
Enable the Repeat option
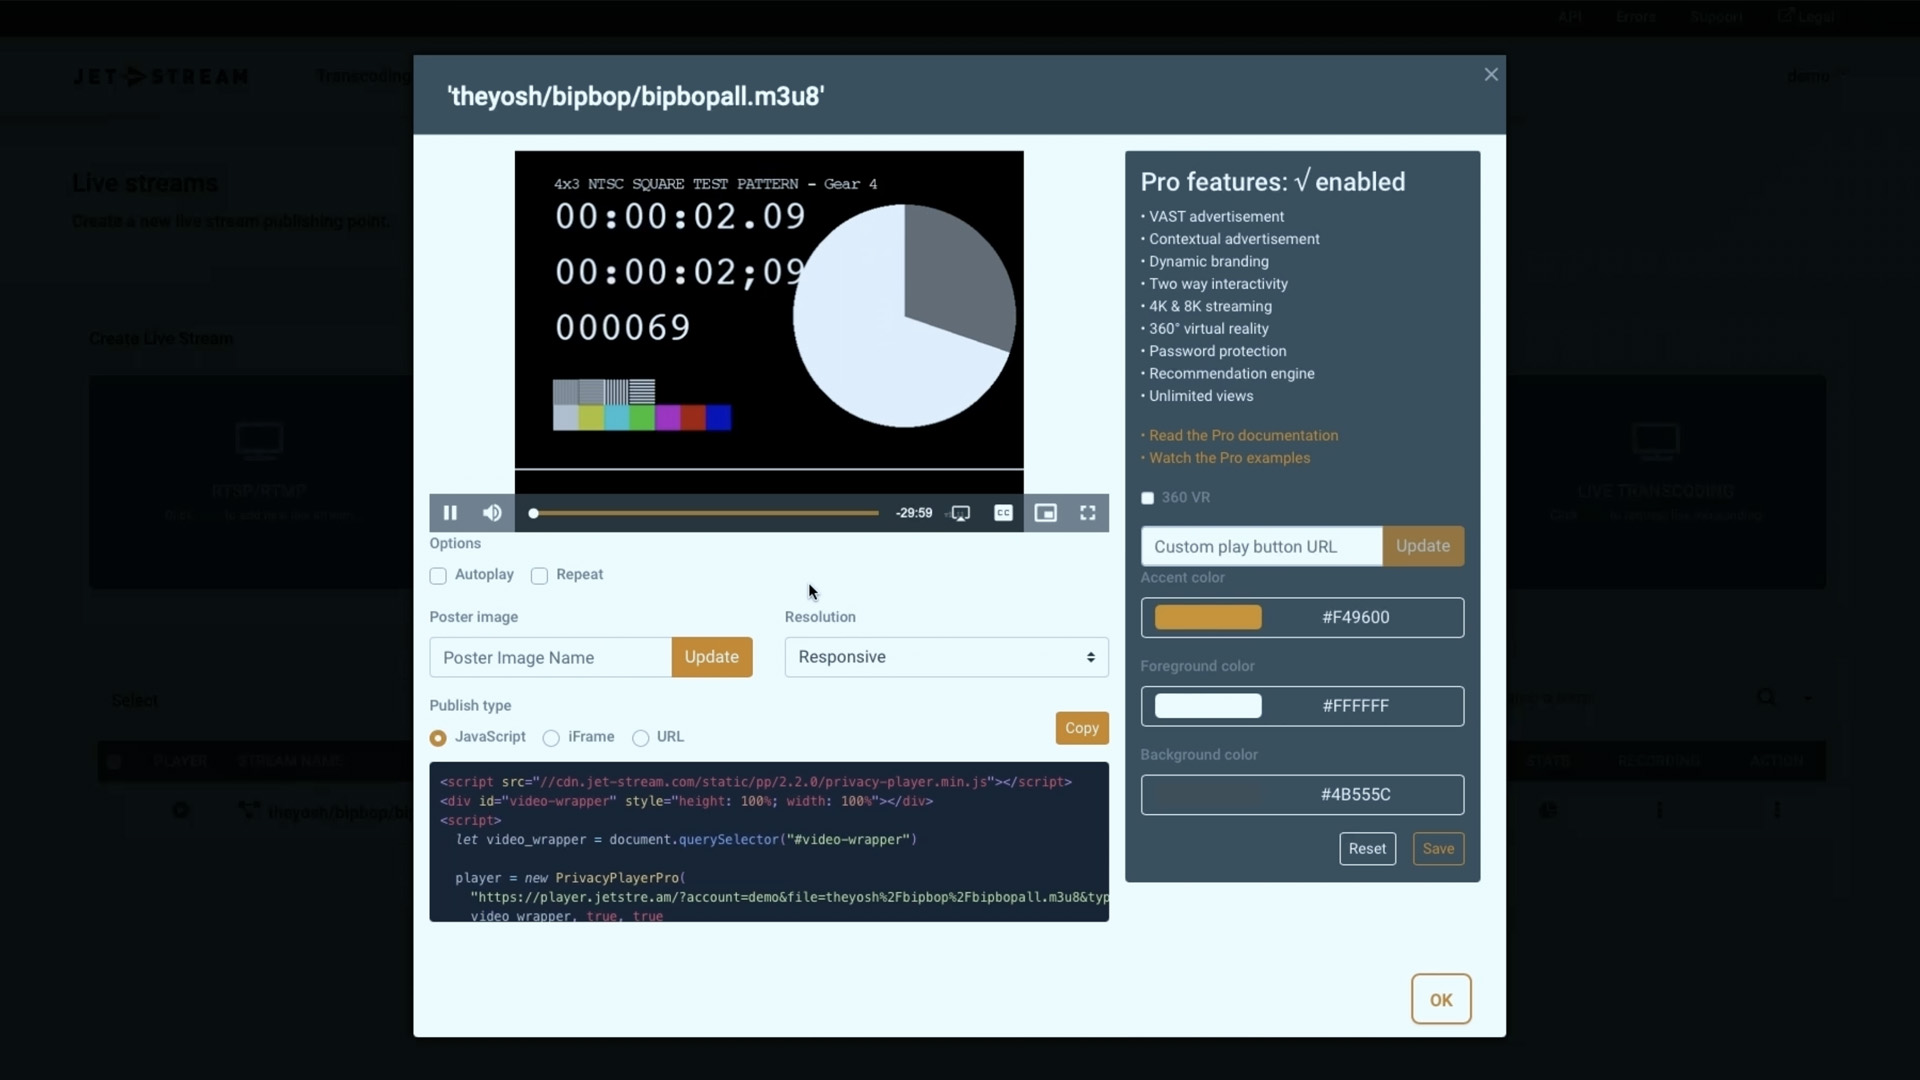pyautogui.click(x=540, y=575)
